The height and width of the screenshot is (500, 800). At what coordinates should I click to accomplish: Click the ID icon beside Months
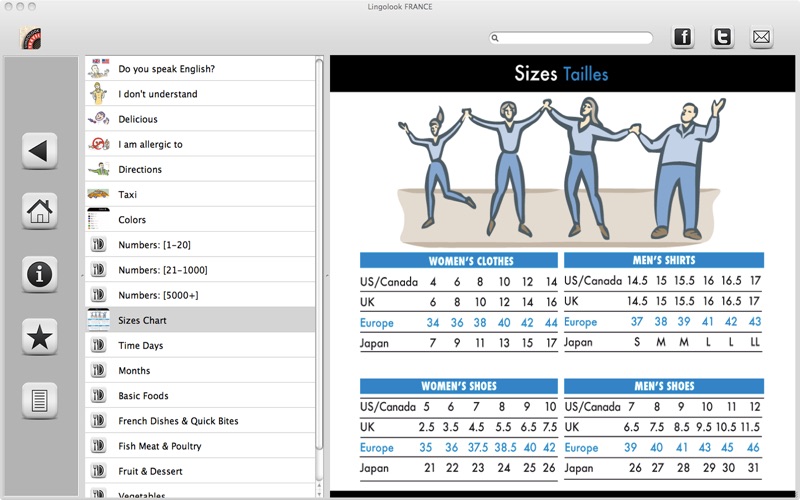tap(98, 370)
